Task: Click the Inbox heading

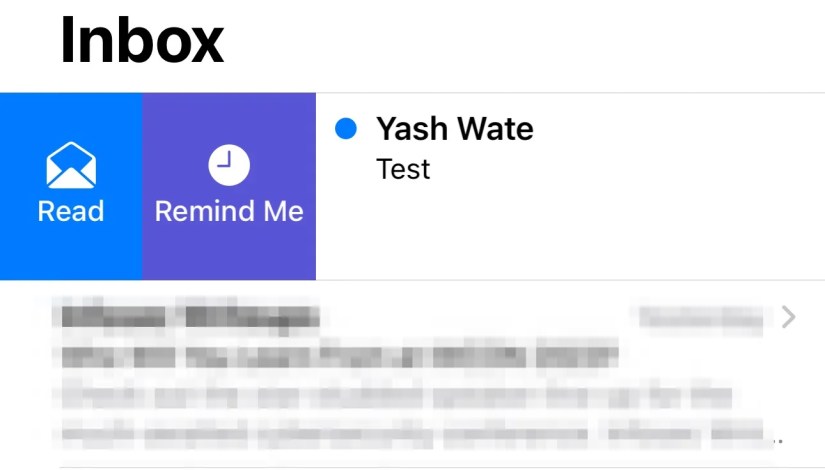Action: (x=142, y=41)
